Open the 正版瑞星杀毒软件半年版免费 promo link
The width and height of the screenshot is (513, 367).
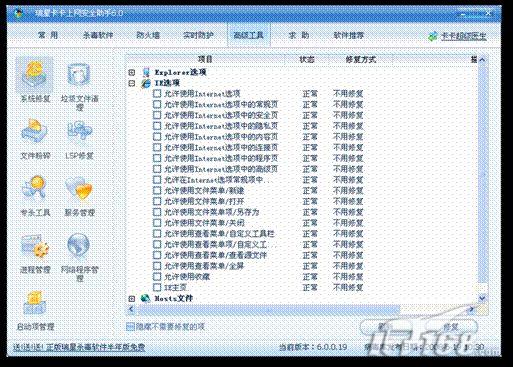[x=79, y=347]
